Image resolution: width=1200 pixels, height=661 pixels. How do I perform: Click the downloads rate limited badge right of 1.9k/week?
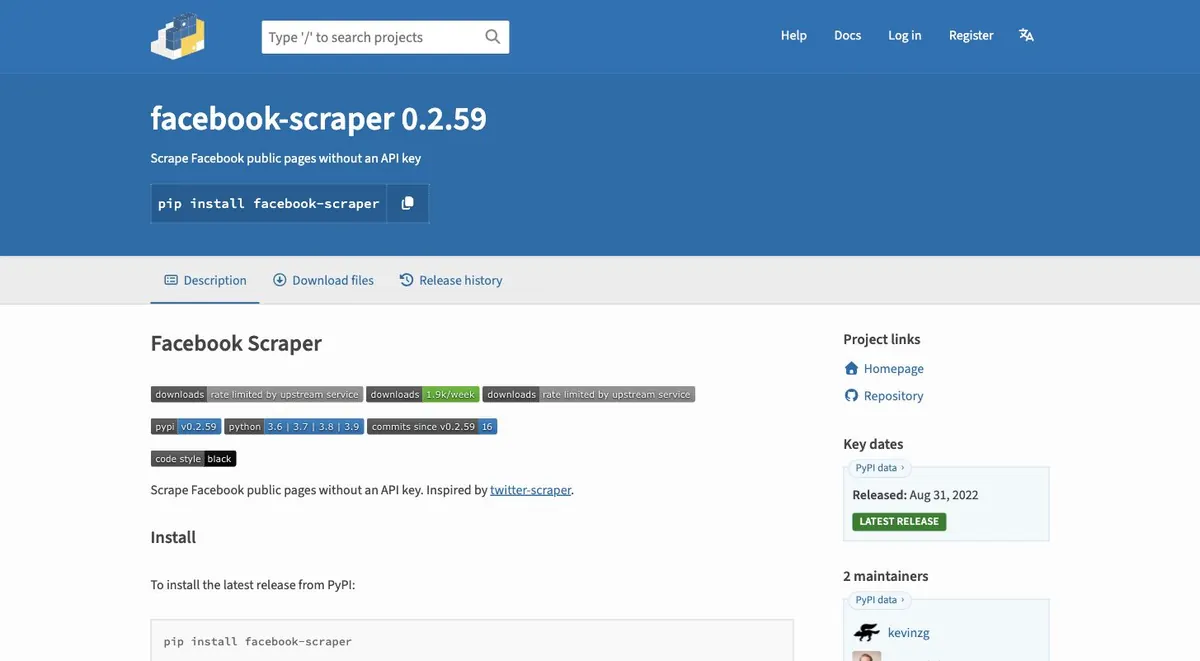589,394
